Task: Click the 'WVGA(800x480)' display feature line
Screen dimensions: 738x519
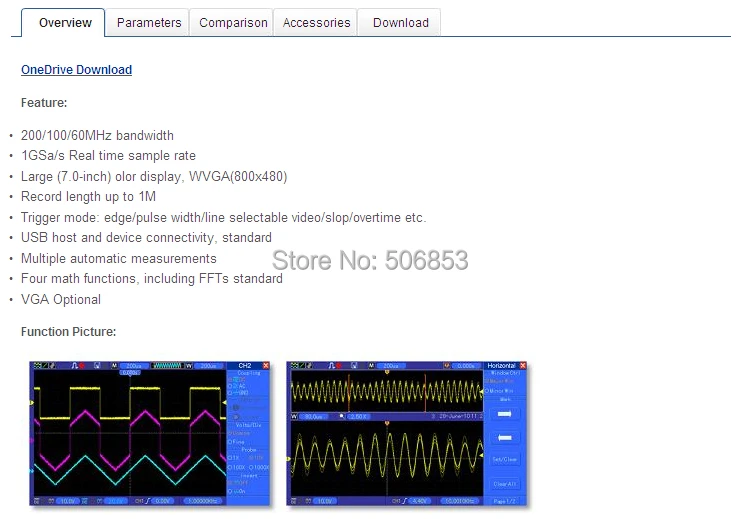Action: point(154,176)
